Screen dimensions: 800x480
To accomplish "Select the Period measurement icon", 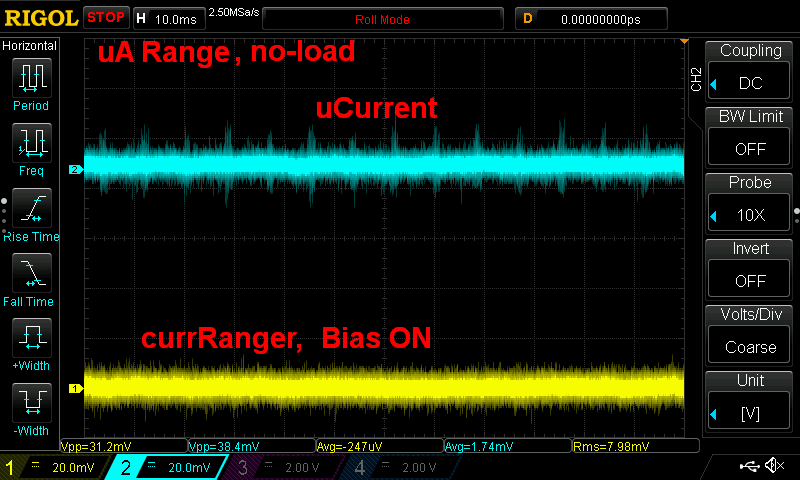I will (x=32, y=78).
